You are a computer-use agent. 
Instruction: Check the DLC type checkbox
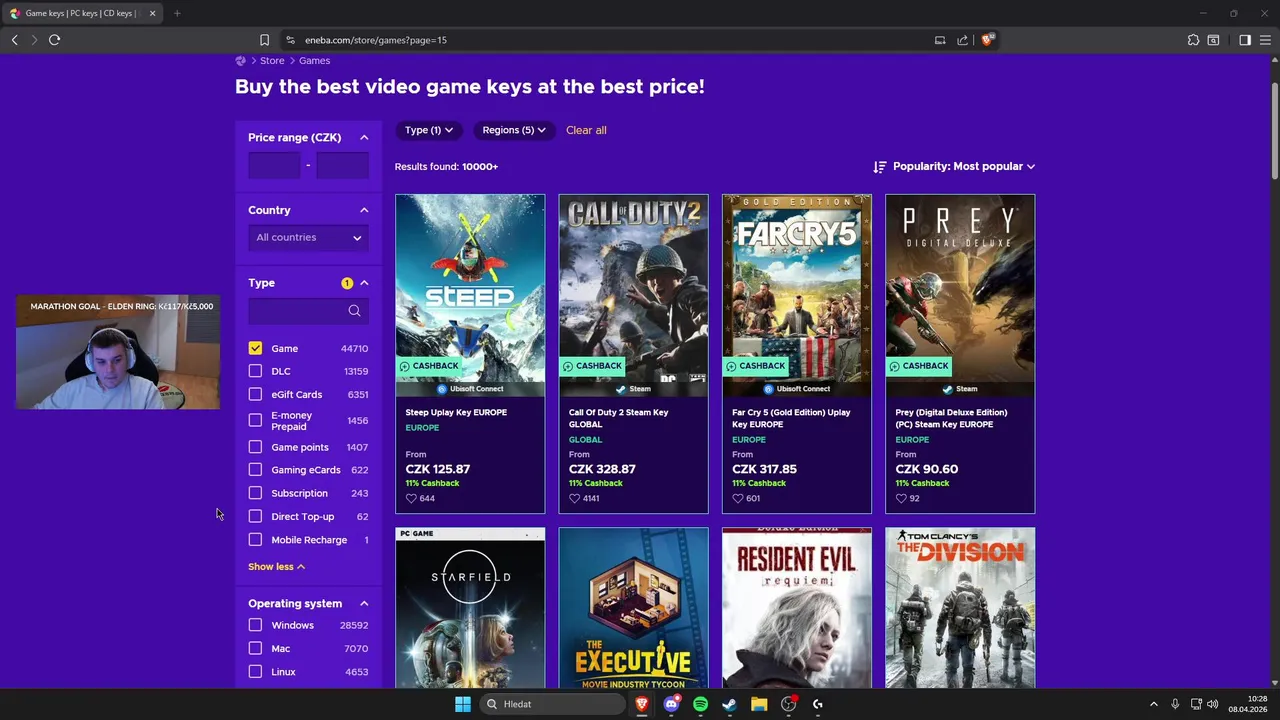[255, 371]
